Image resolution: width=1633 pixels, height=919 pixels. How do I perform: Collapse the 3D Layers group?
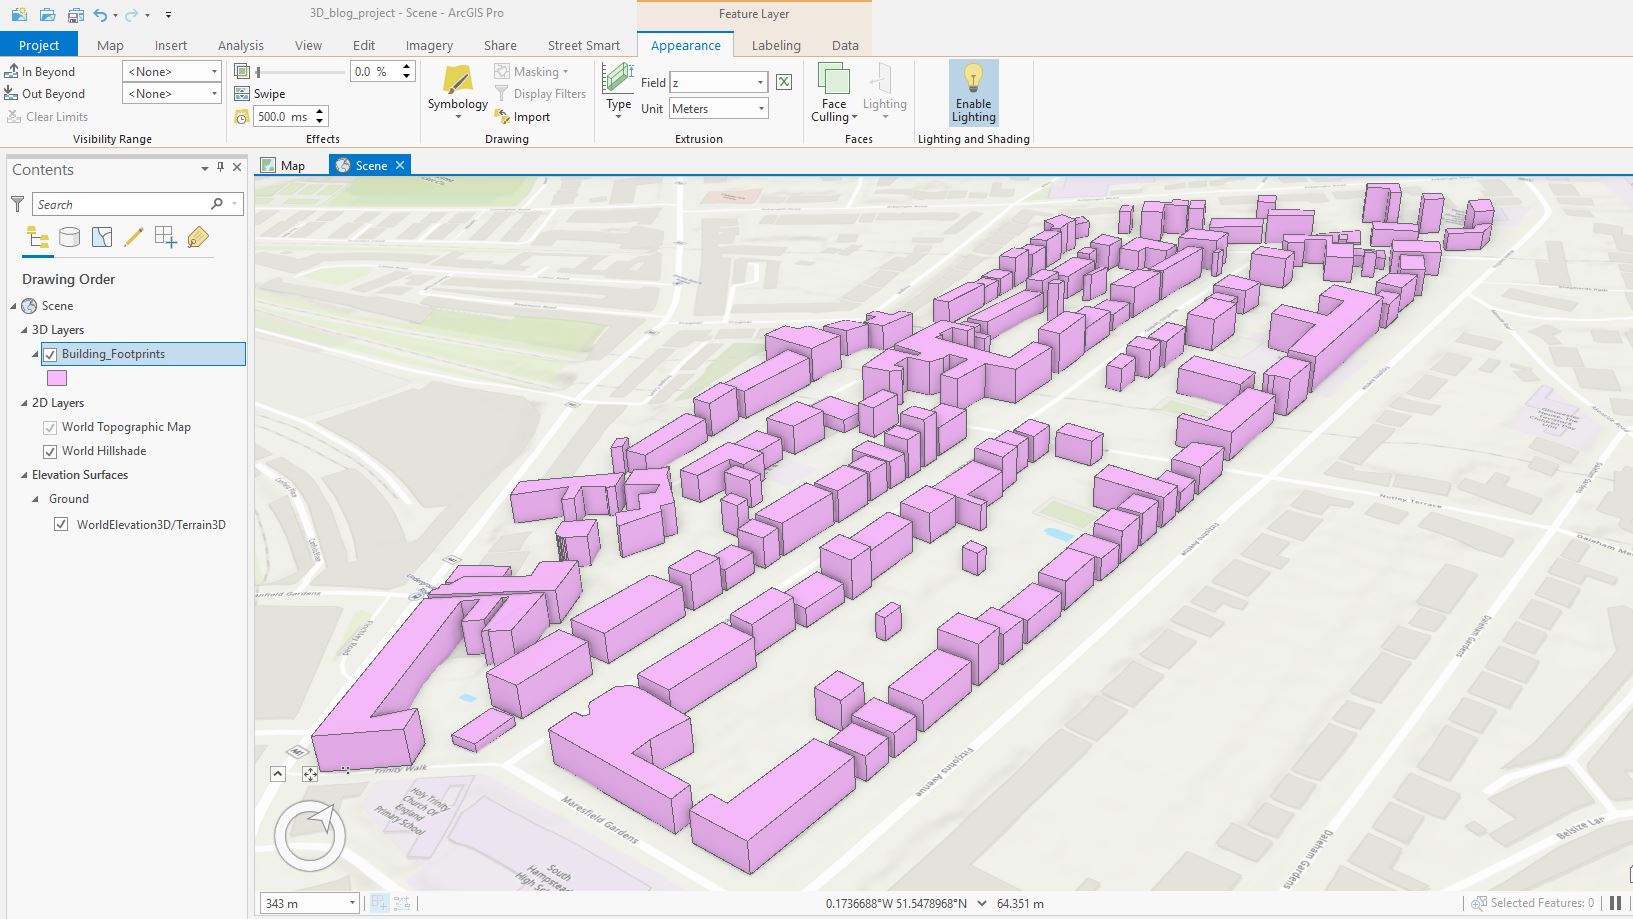25,330
